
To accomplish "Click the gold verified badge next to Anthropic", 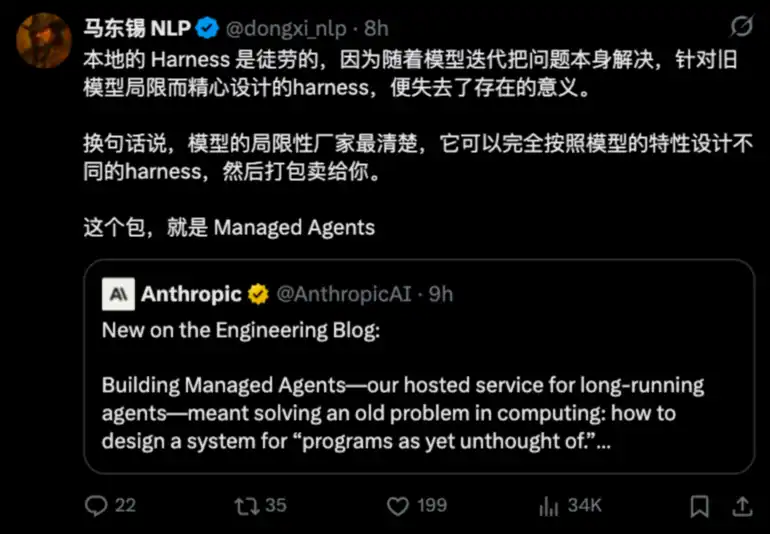I will [x=258, y=294].
